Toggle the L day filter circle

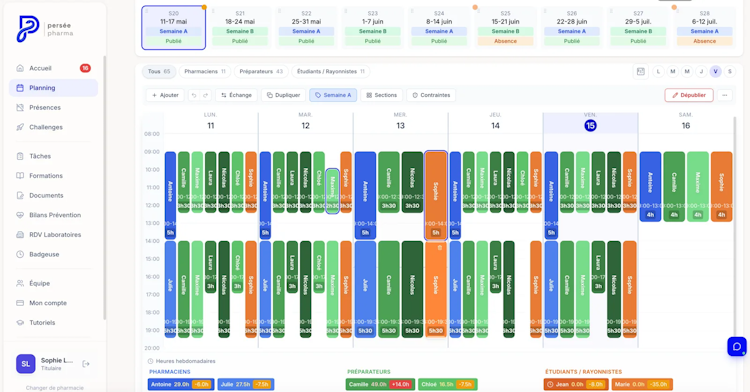[658, 72]
